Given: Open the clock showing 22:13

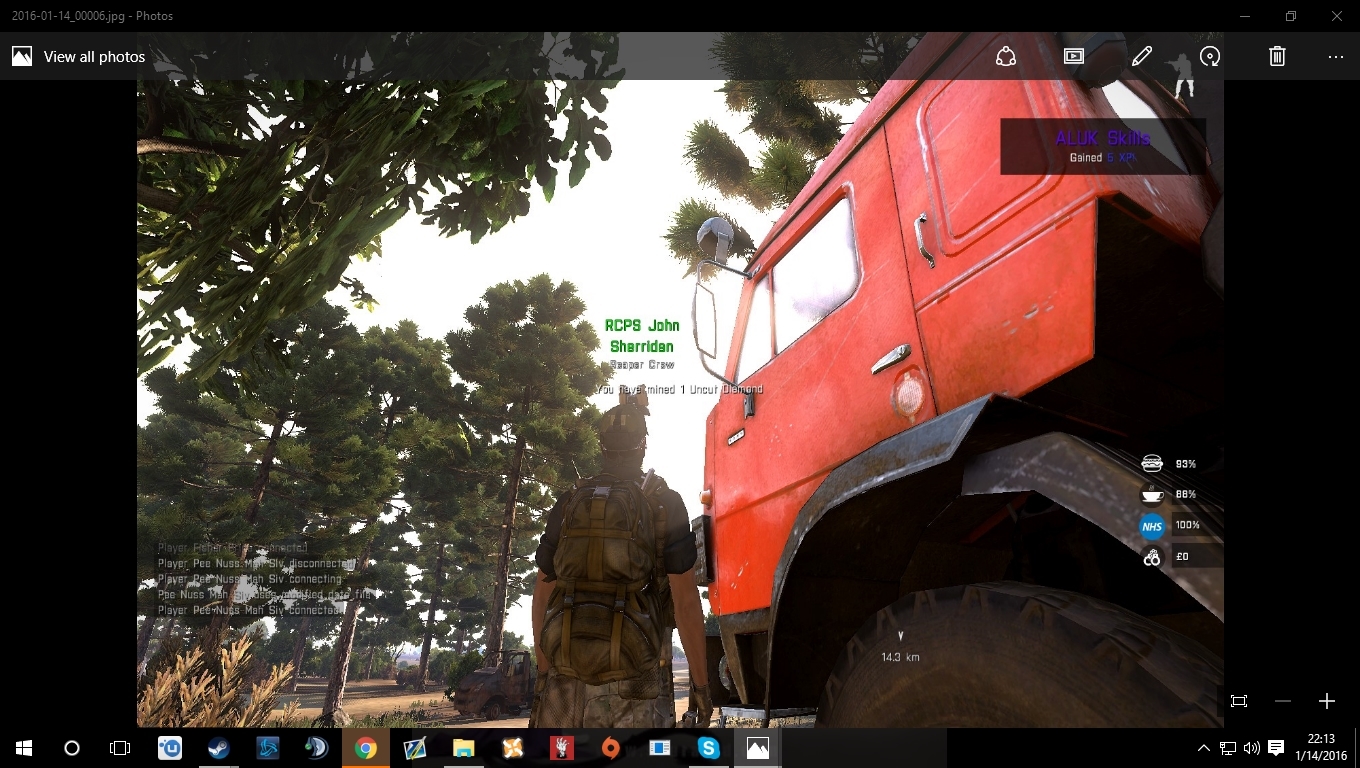Looking at the screenshot, I should pos(1323,748).
